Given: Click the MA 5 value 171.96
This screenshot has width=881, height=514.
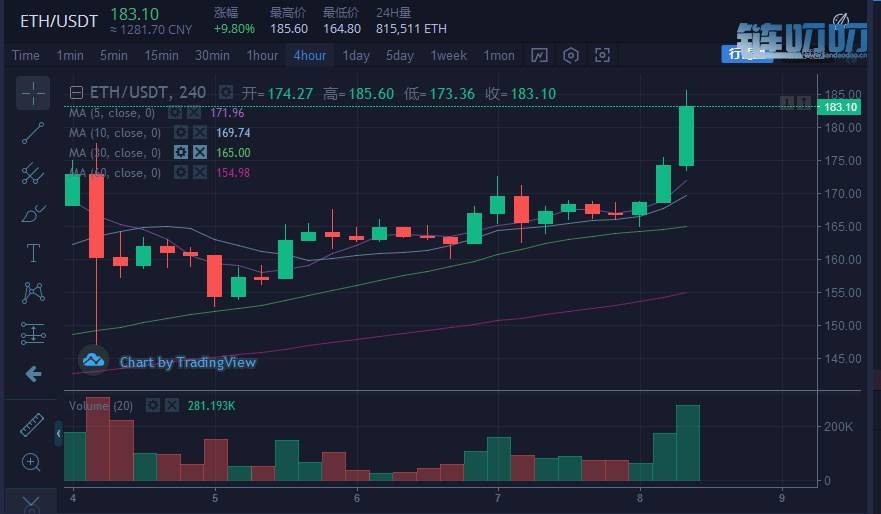Looking at the screenshot, I should (x=227, y=113).
